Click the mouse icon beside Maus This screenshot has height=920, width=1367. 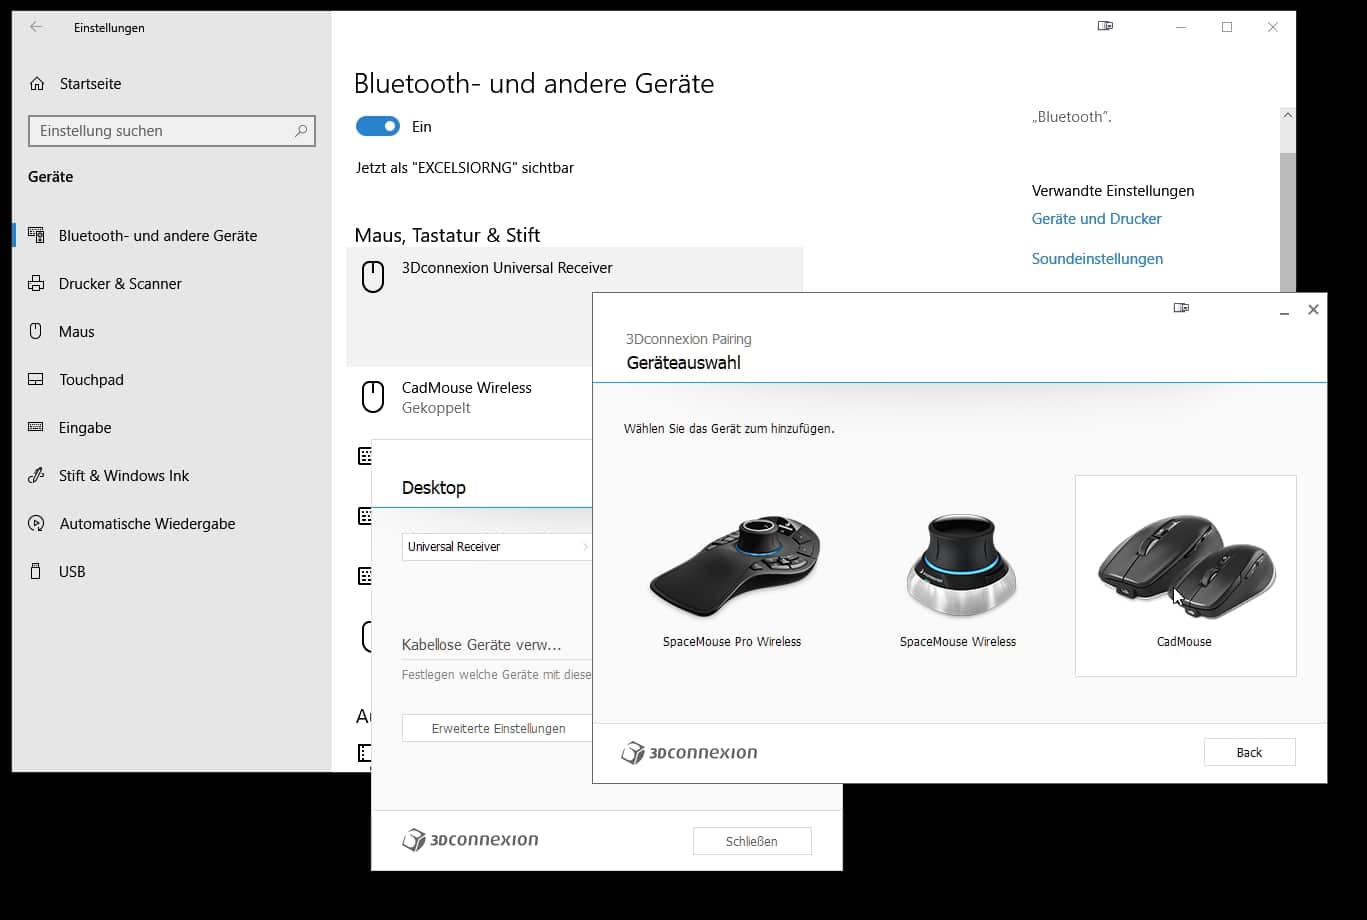(36, 331)
